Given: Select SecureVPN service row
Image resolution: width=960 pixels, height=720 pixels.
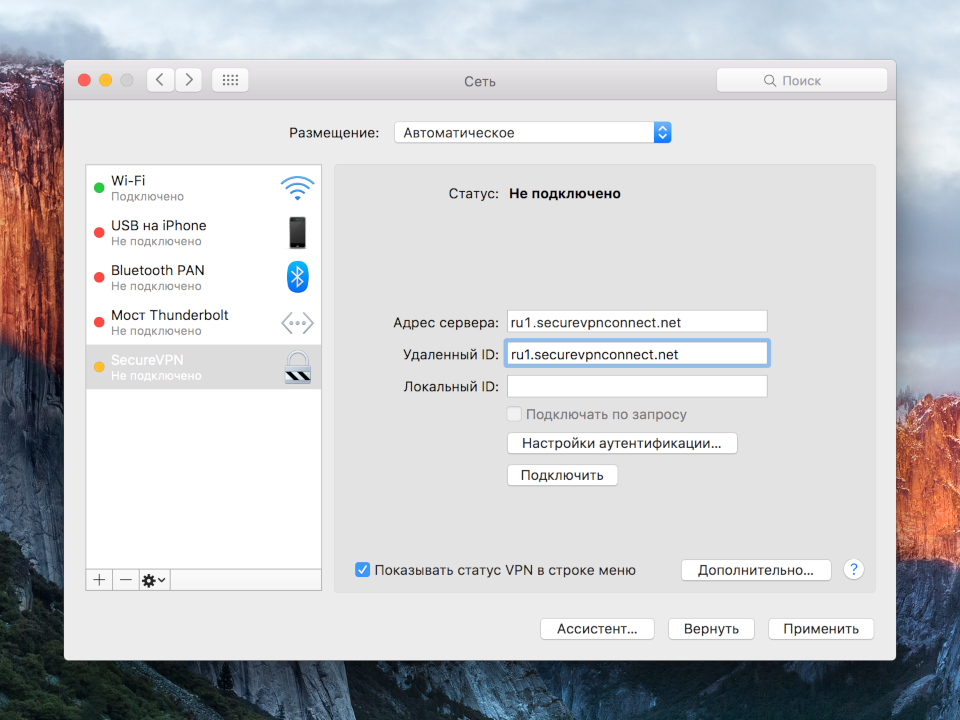Looking at the screenshot, I should point(203,367).
